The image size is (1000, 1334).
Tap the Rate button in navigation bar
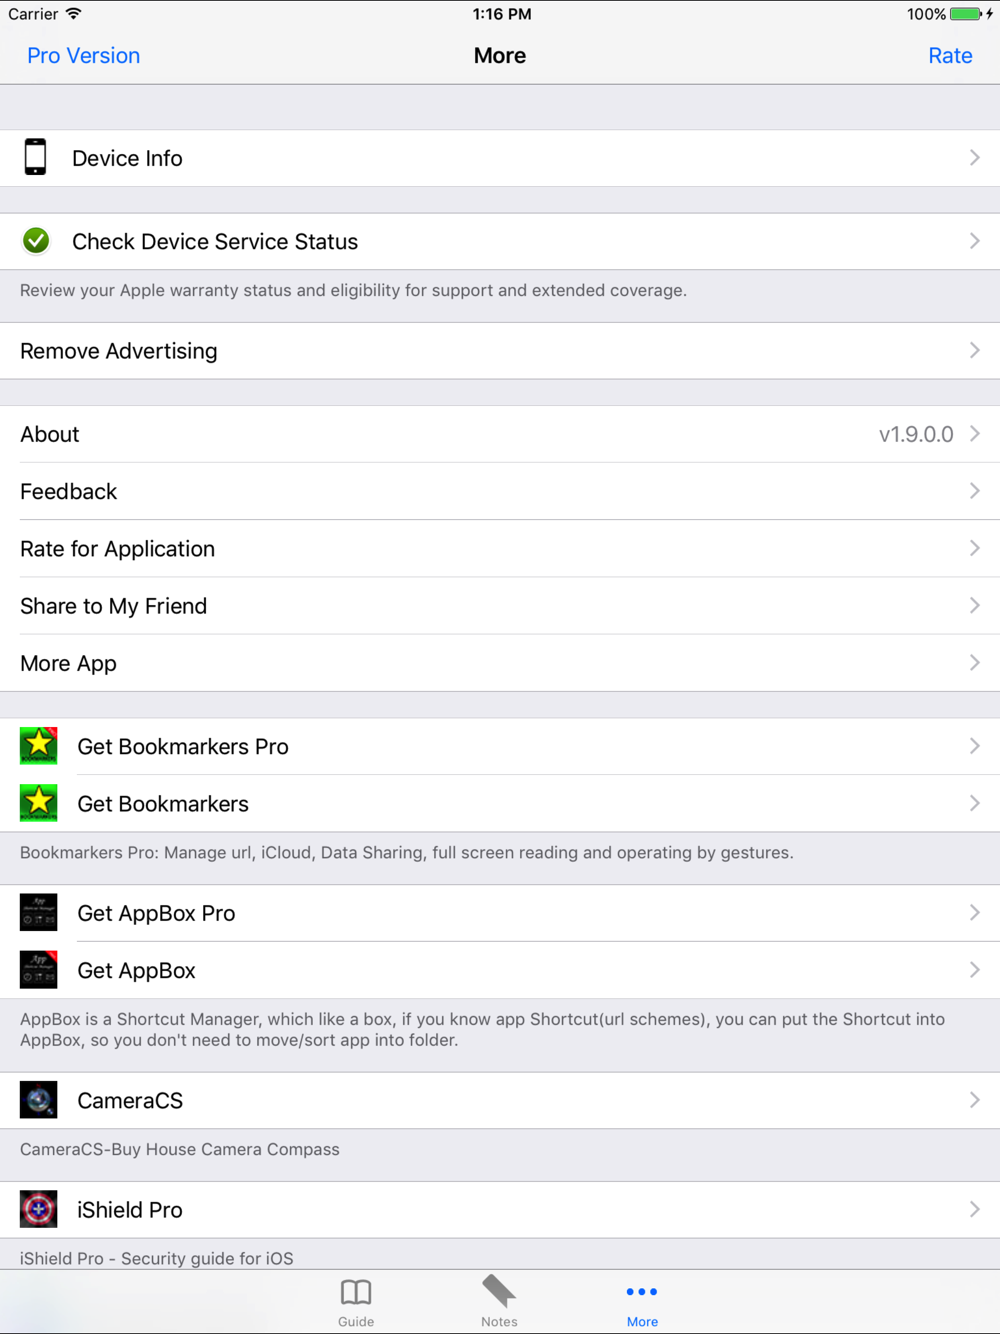point(950,56)
